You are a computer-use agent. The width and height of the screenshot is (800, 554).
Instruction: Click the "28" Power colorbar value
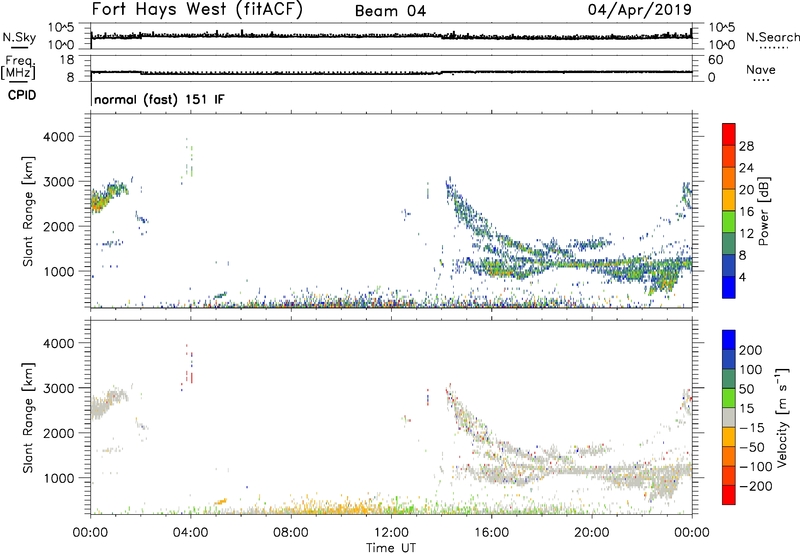tap(746, 146)
